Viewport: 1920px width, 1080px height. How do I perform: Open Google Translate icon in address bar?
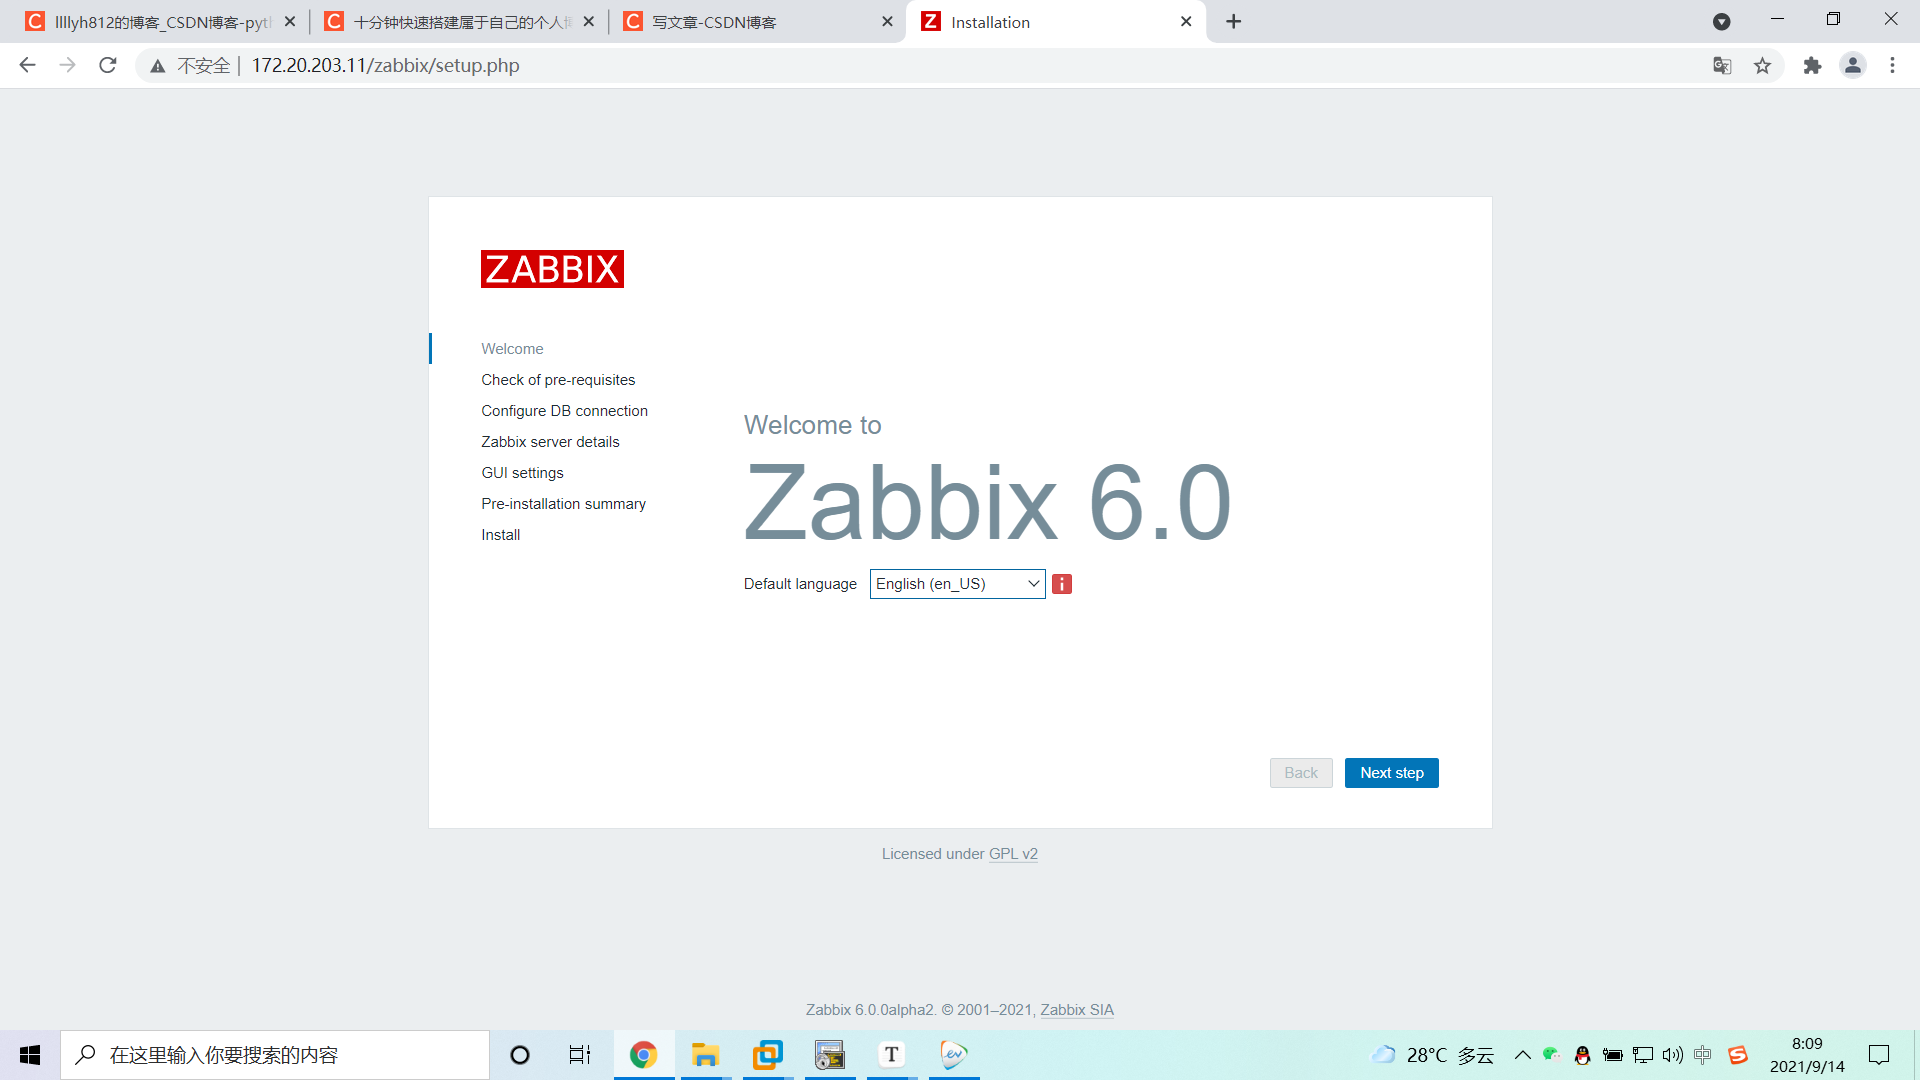click(1722, 65)
